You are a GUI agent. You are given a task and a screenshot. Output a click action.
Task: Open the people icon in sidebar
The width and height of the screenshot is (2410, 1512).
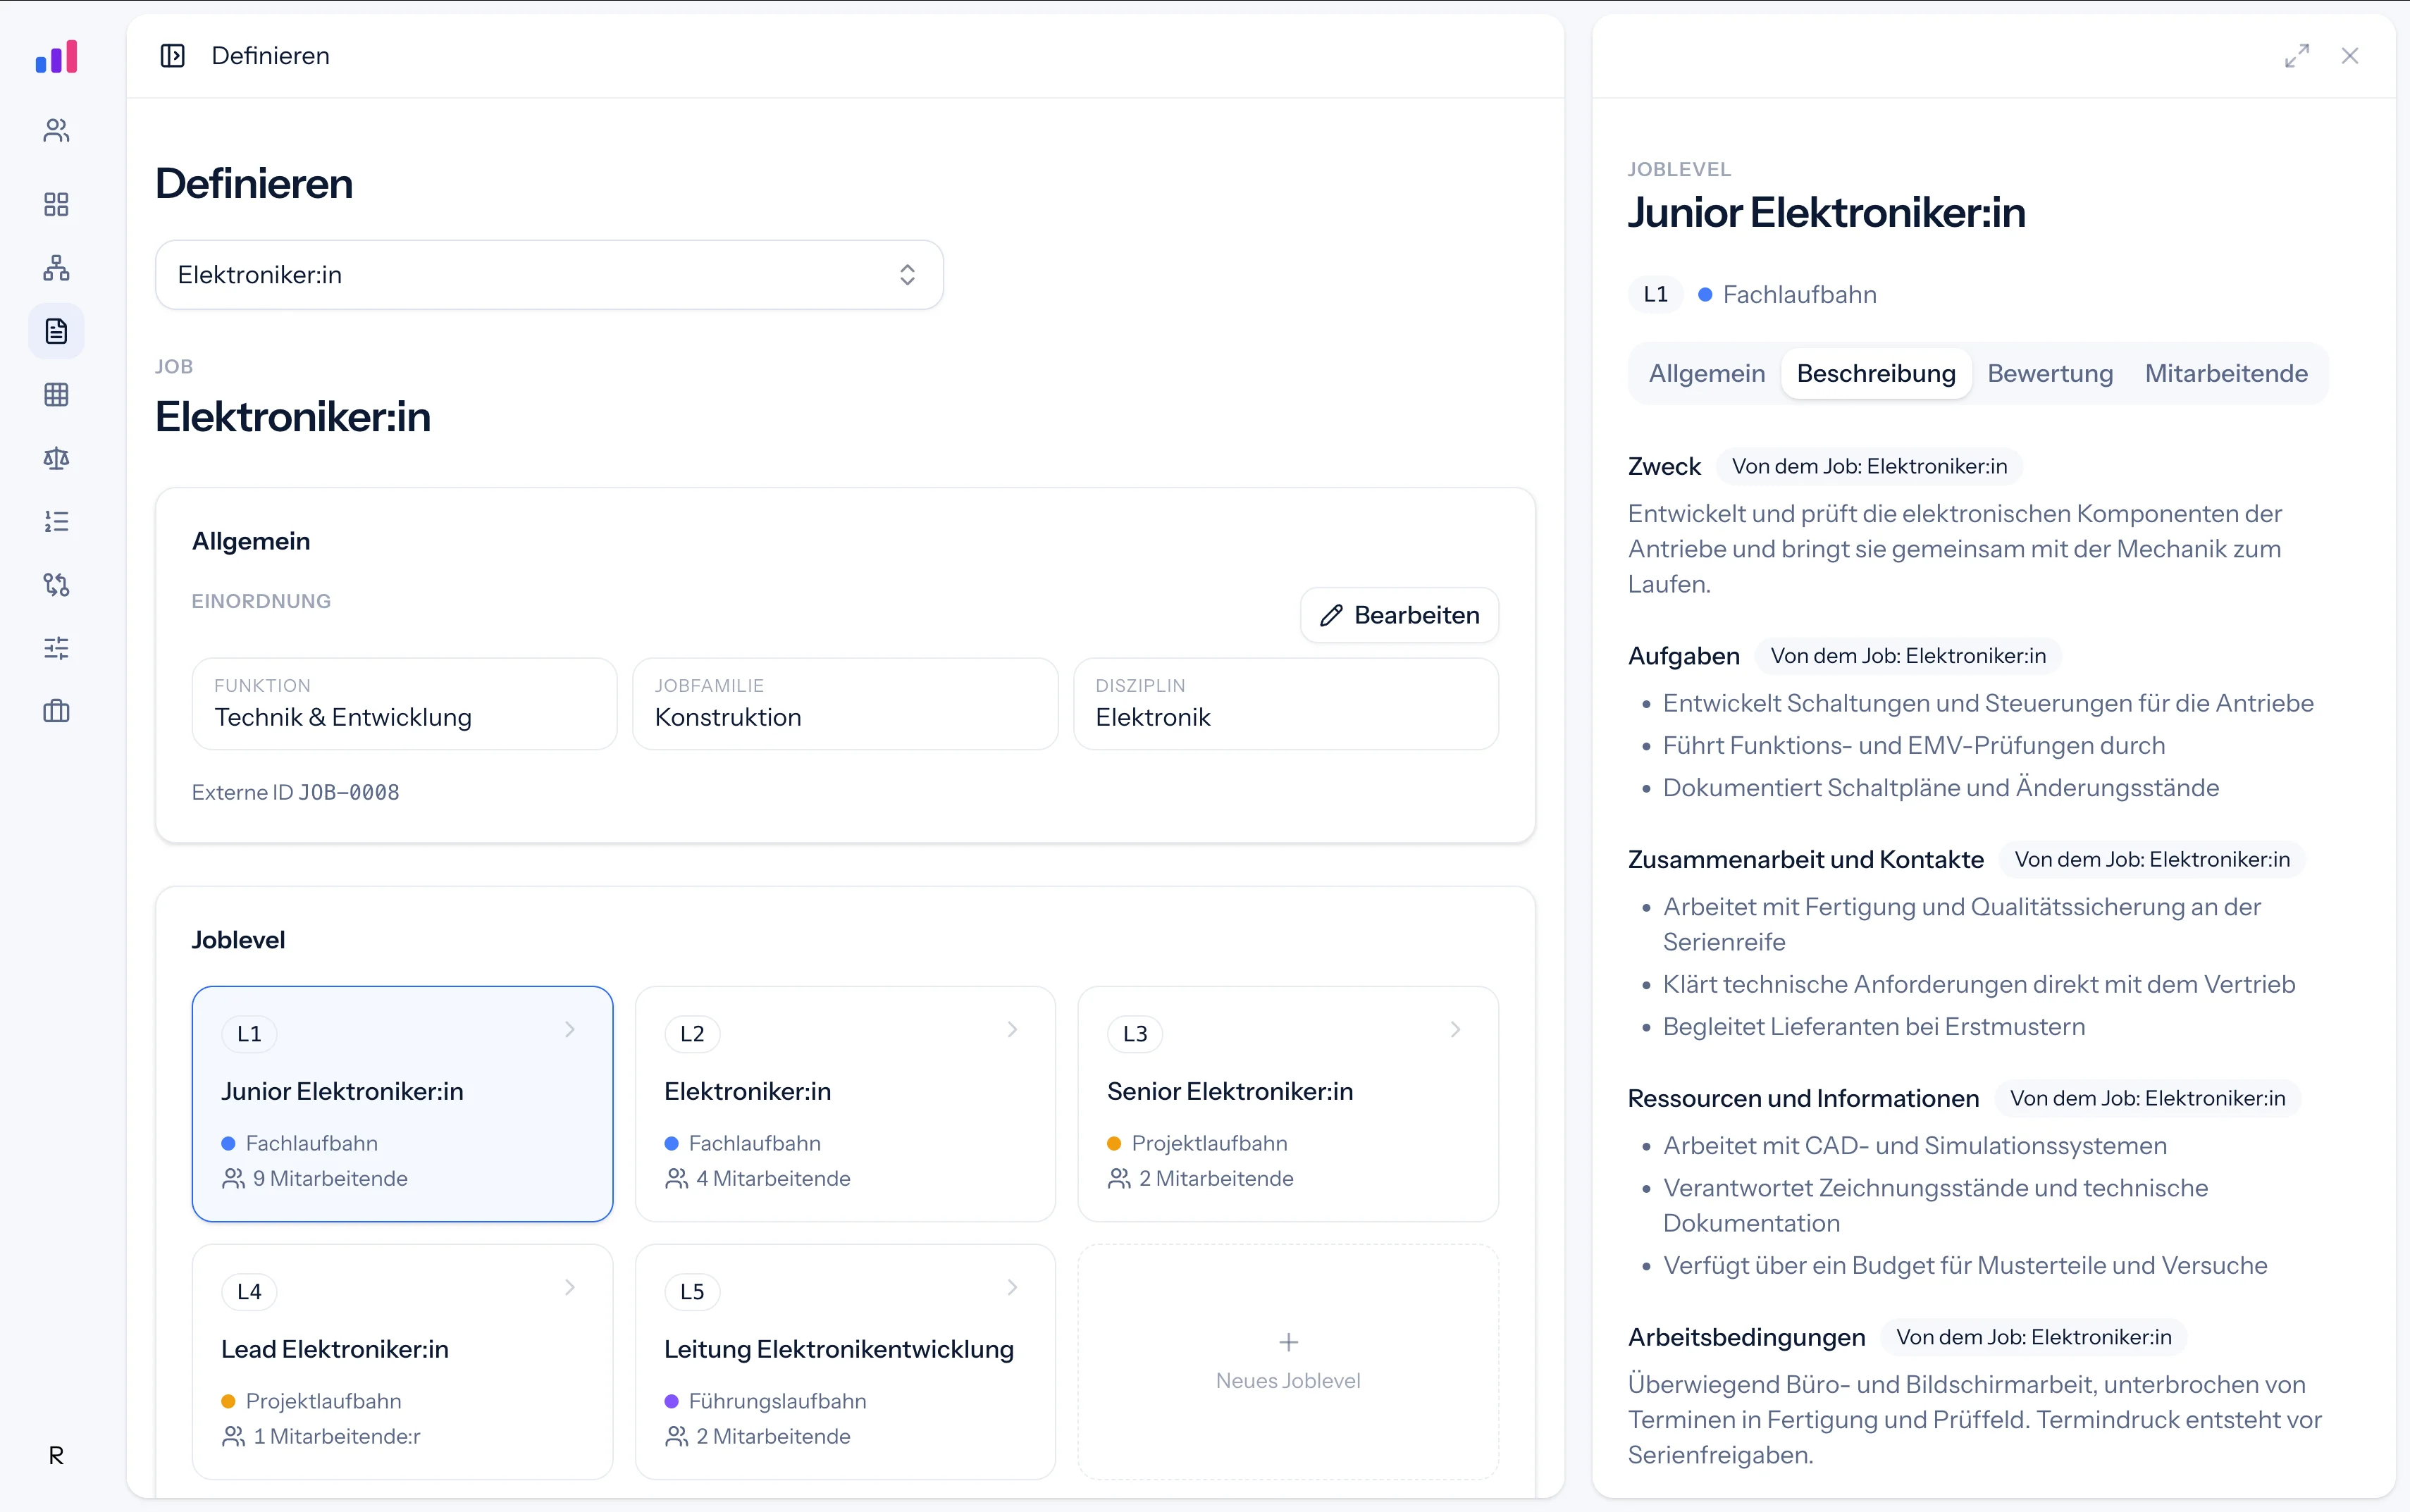(56, 130)
